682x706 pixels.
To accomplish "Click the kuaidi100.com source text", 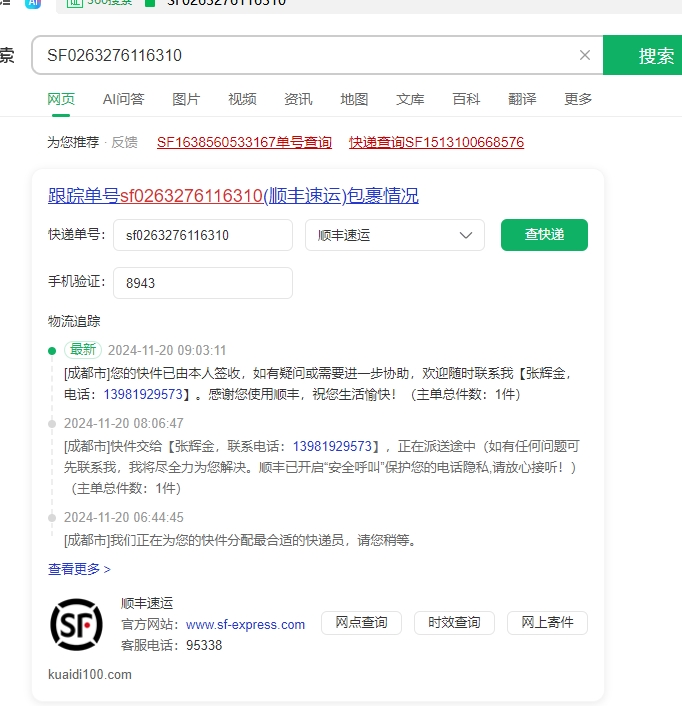I will [90, 674].
